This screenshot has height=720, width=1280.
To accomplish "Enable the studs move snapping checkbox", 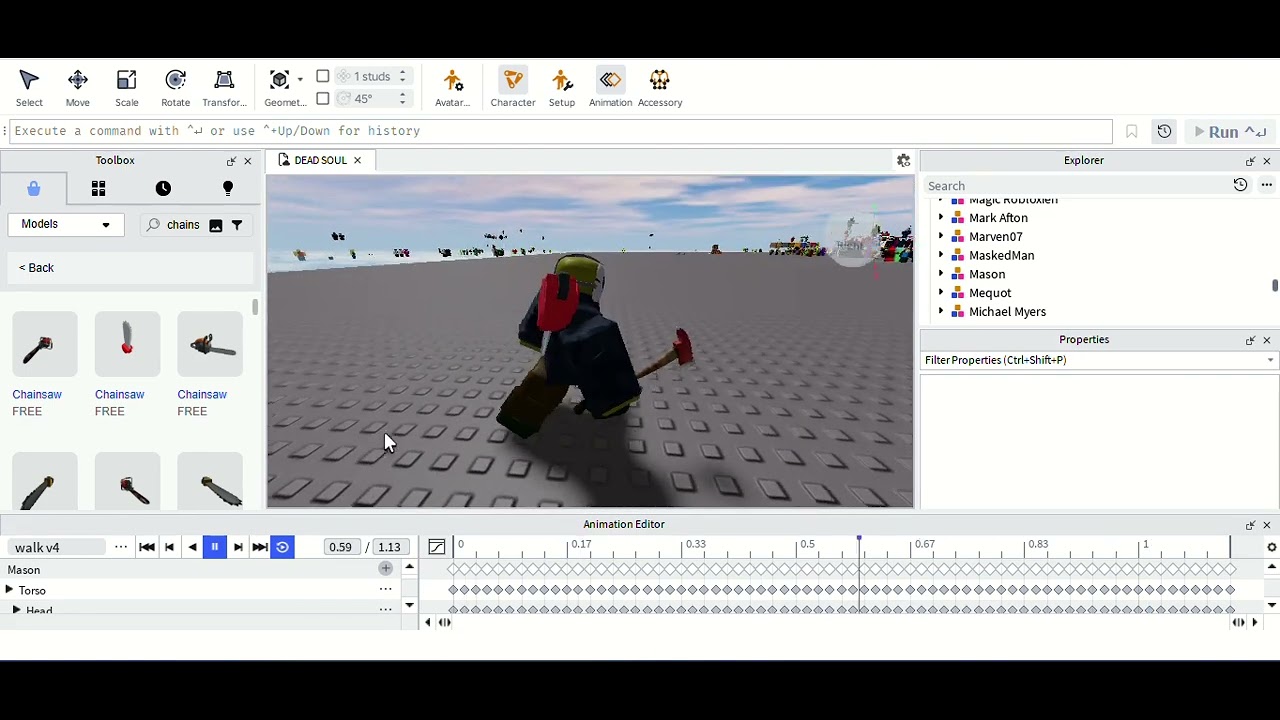I will pos(323,76).
